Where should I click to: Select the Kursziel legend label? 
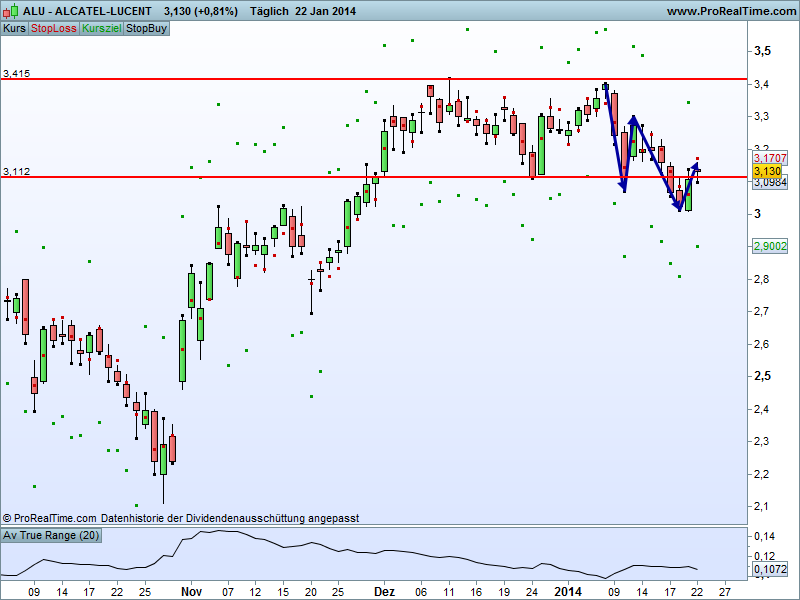coord(102,28)
